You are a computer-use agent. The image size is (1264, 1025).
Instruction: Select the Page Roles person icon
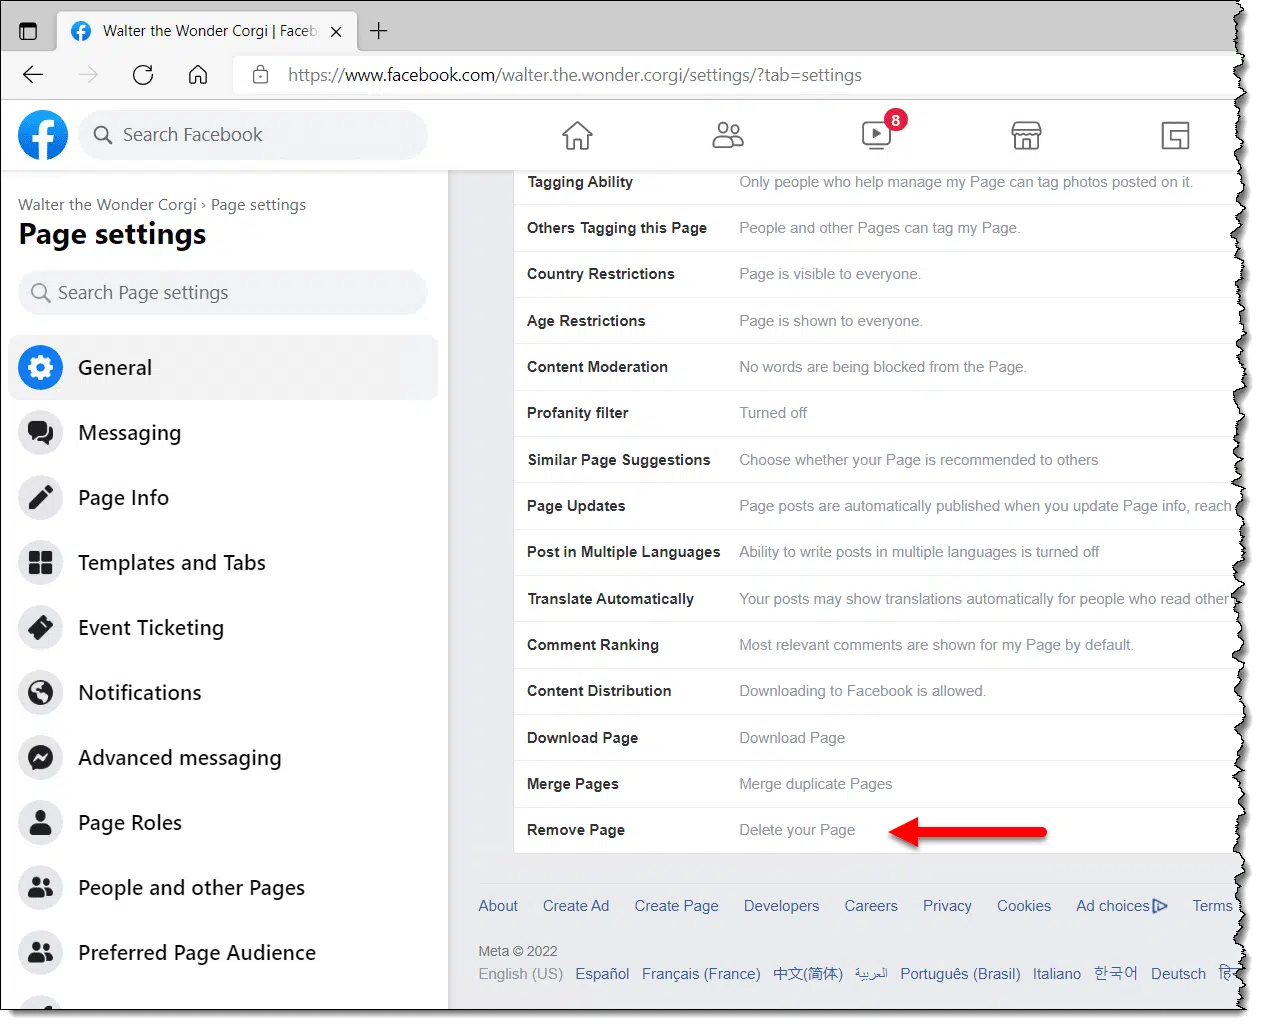click(40, 823)
